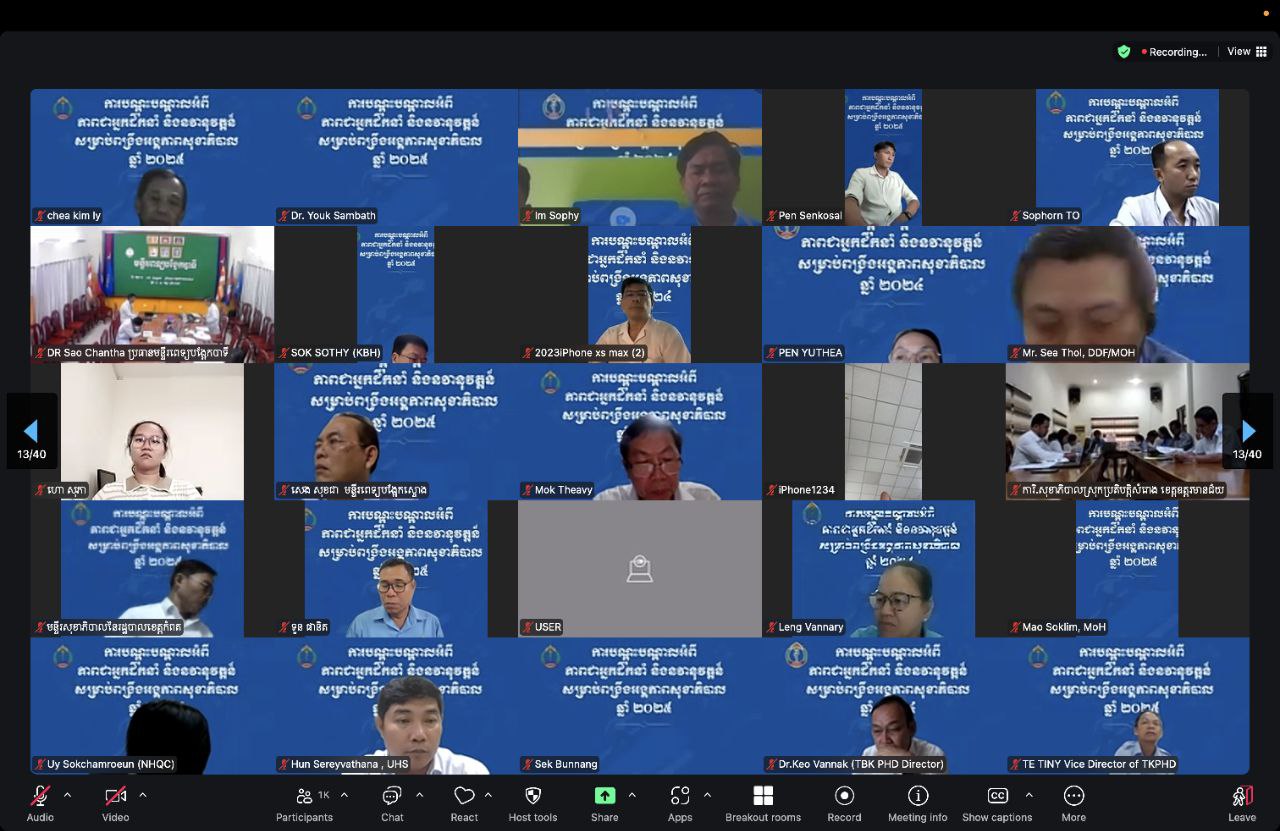Click muted mic icon beside PEN YUTHEA

771,353
